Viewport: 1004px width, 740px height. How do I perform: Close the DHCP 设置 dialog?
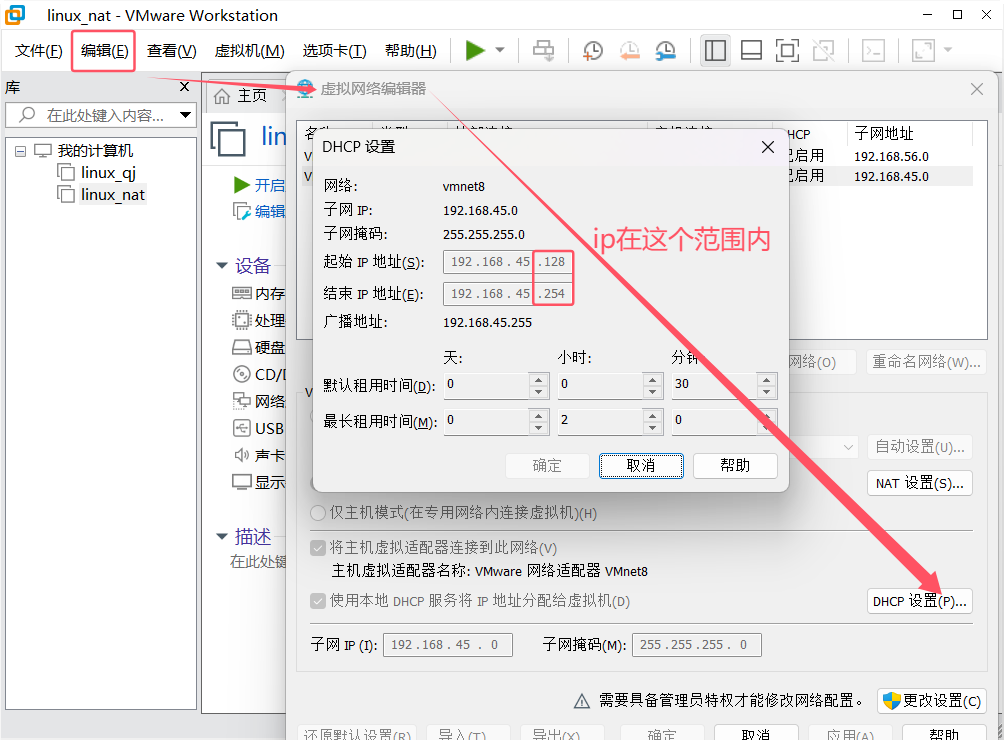(x=768, y=147)
